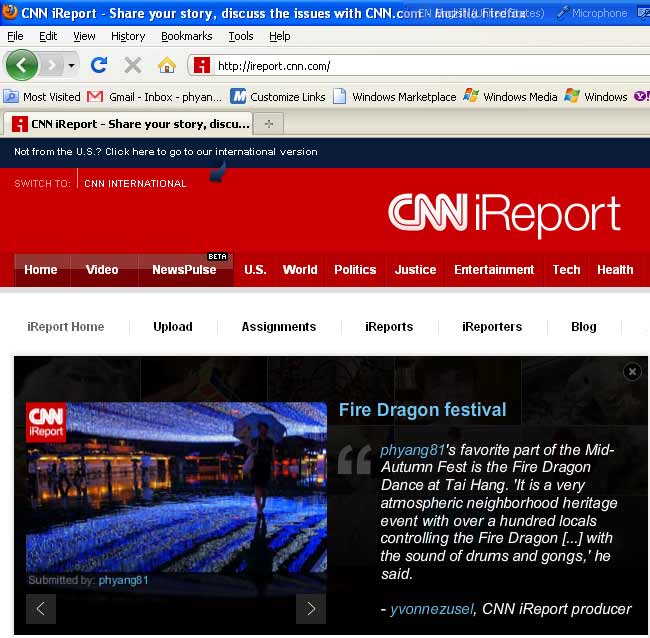Open the Tech section

click(x=566, y=270)
